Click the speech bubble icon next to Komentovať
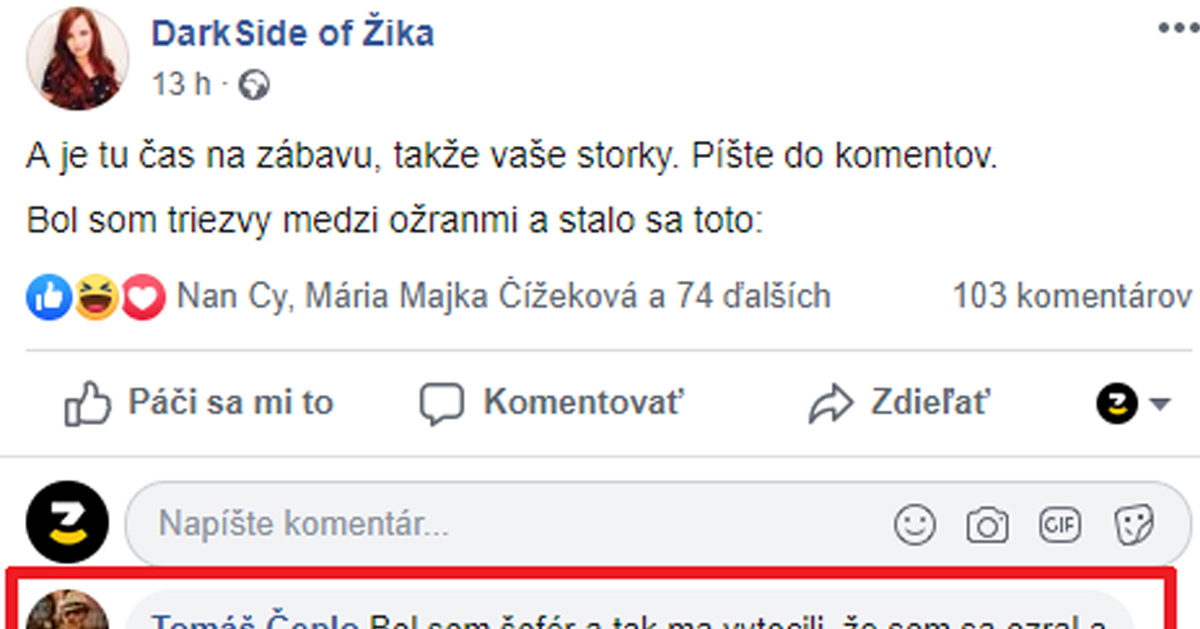The image size is (1200, 629). click(x=442, y=402)
